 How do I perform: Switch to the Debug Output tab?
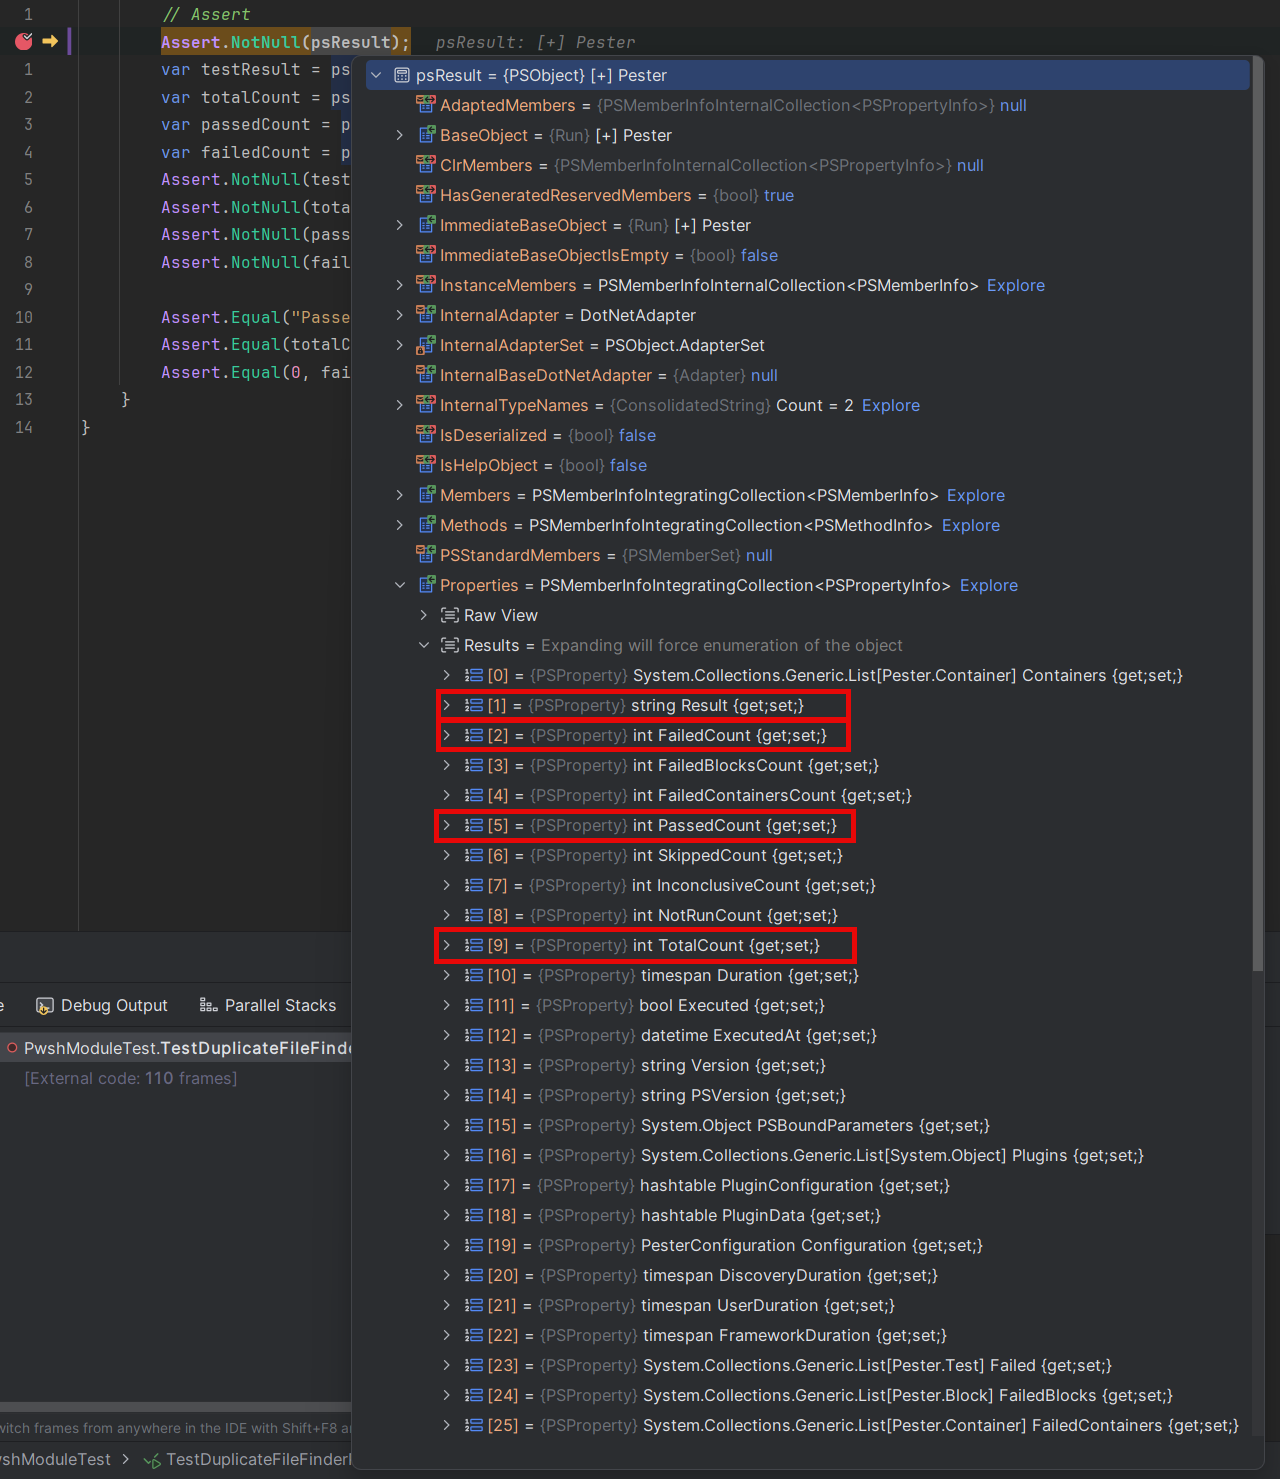click(x=113, y=1006)
